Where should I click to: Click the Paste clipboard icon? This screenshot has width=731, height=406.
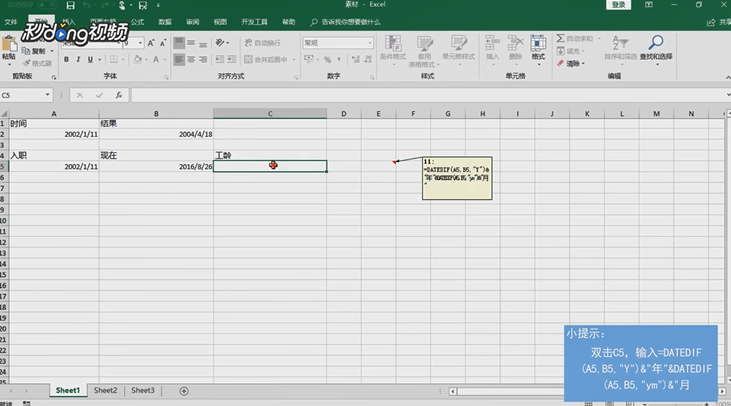(8, 45)
